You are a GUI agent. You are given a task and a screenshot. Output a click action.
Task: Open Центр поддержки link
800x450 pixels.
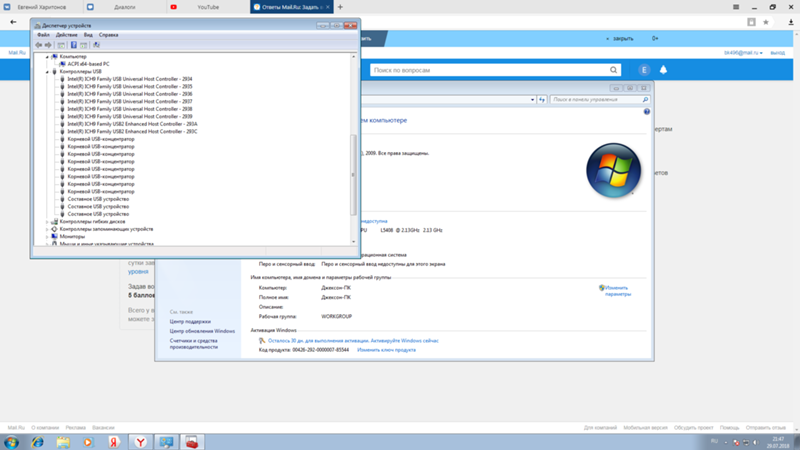click(190, 321)
